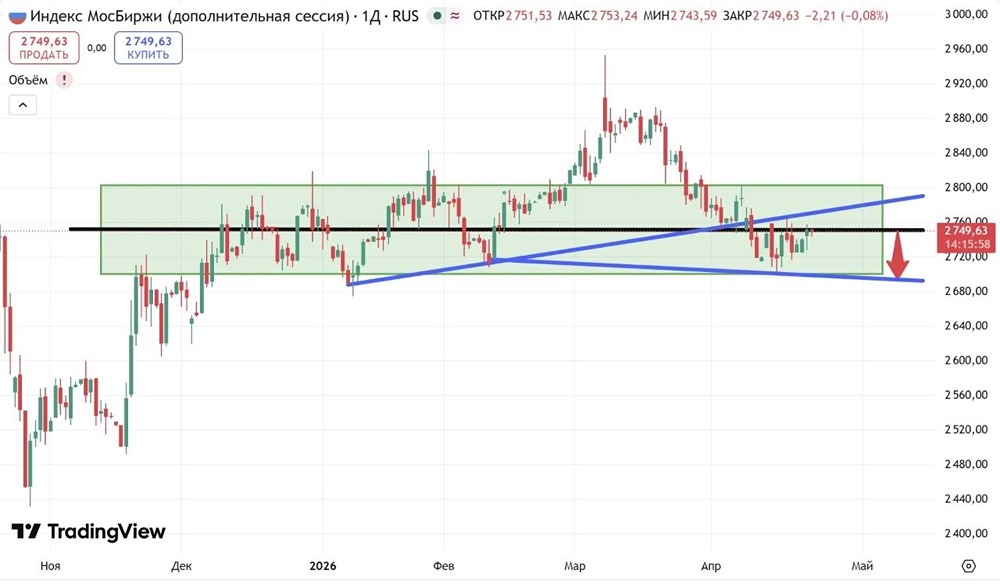Click the 2 480,00 price axis label
Viewport: 1000px width, 588px height.
tap(966, 464)
